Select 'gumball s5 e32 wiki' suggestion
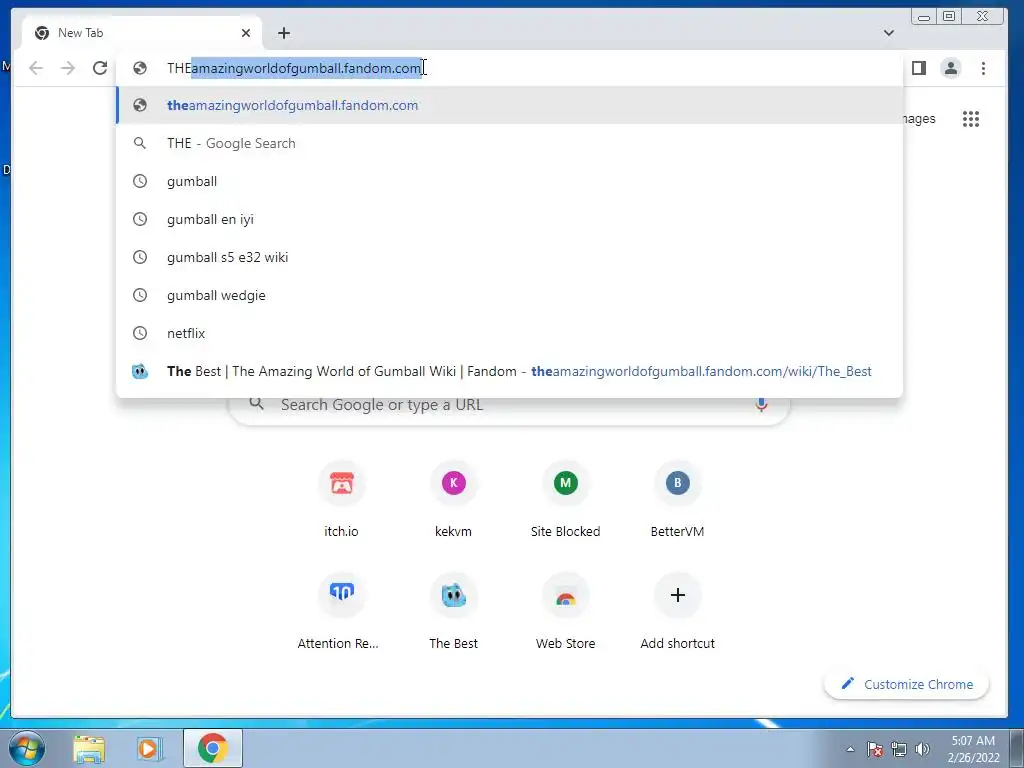Screen dimensions: 1024x768 tap(509, 257)
